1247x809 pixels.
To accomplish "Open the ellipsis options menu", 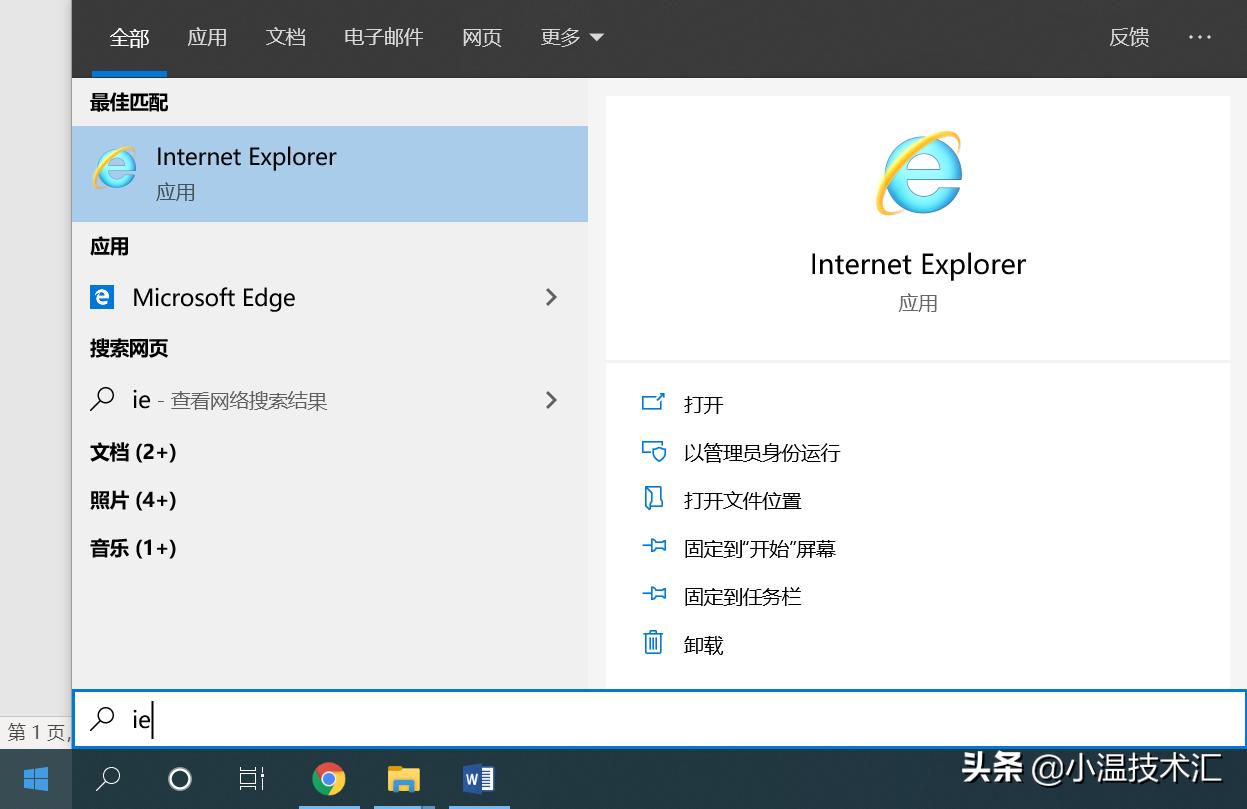I will point(1199,37).
